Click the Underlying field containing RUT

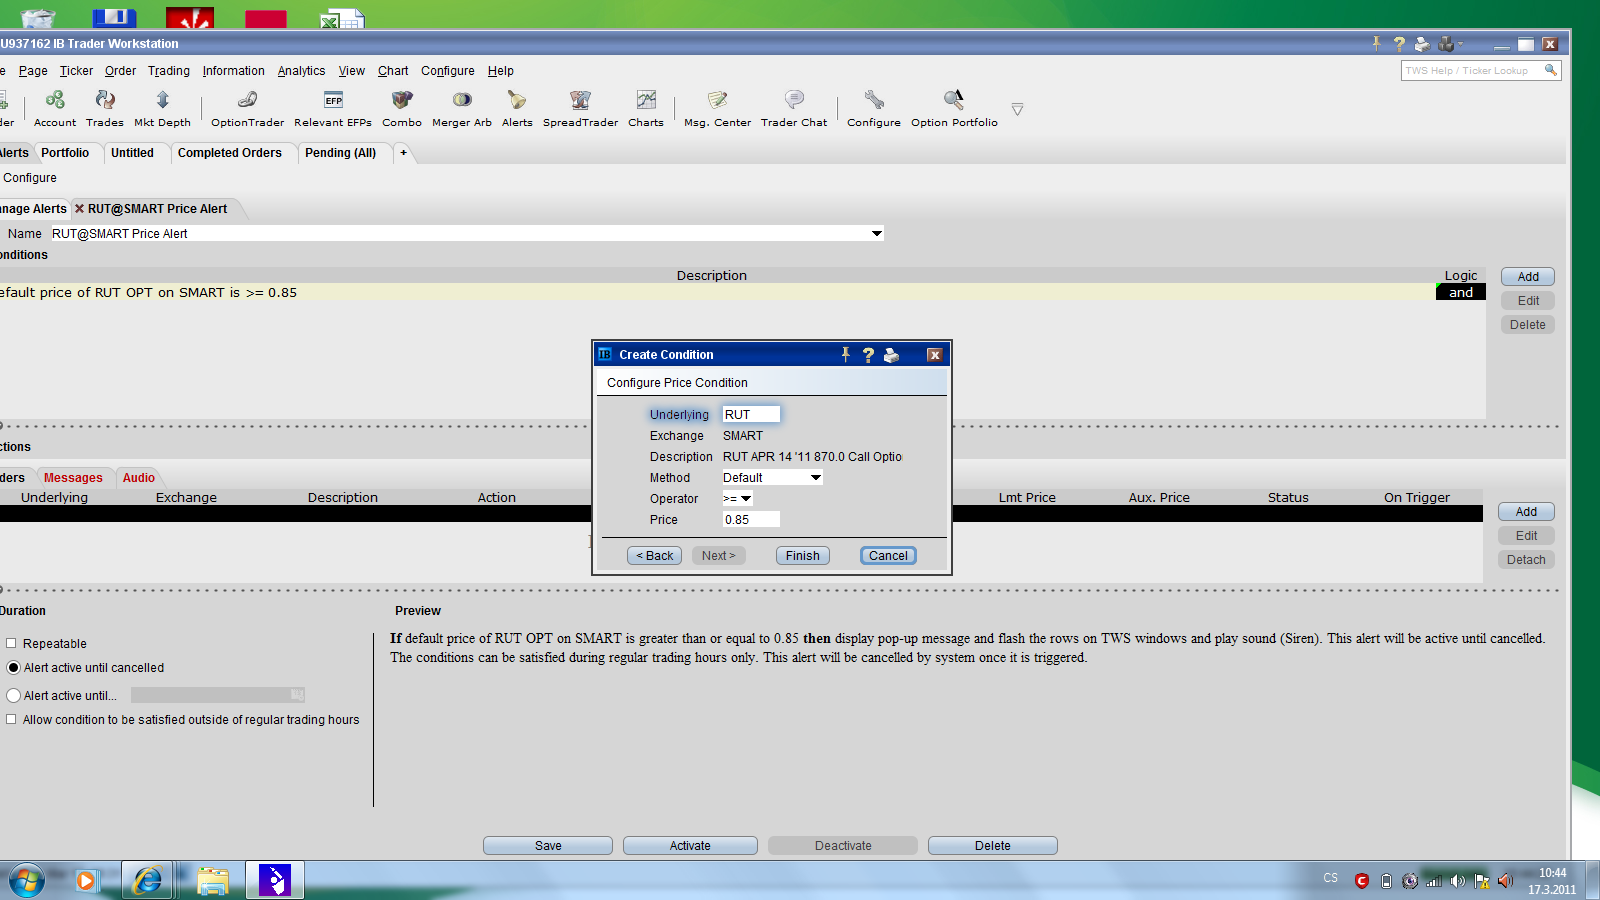point(751,415)
